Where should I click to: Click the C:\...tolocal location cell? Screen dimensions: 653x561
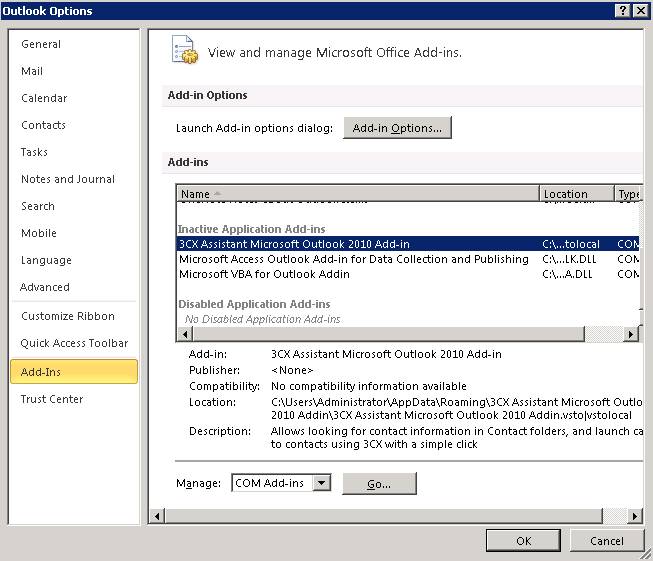[x=571, y=244]
